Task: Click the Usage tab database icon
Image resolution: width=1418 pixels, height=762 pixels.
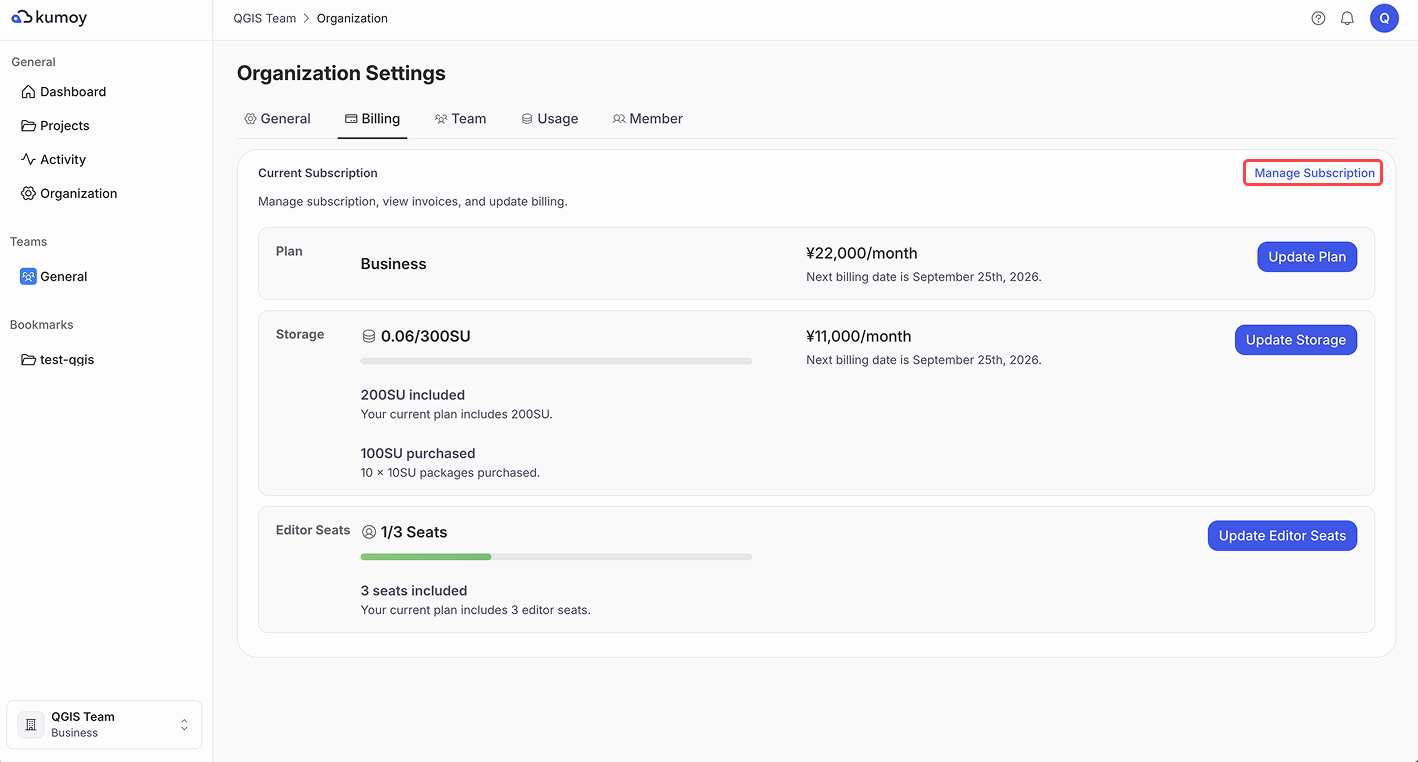Action: (527, 119)
